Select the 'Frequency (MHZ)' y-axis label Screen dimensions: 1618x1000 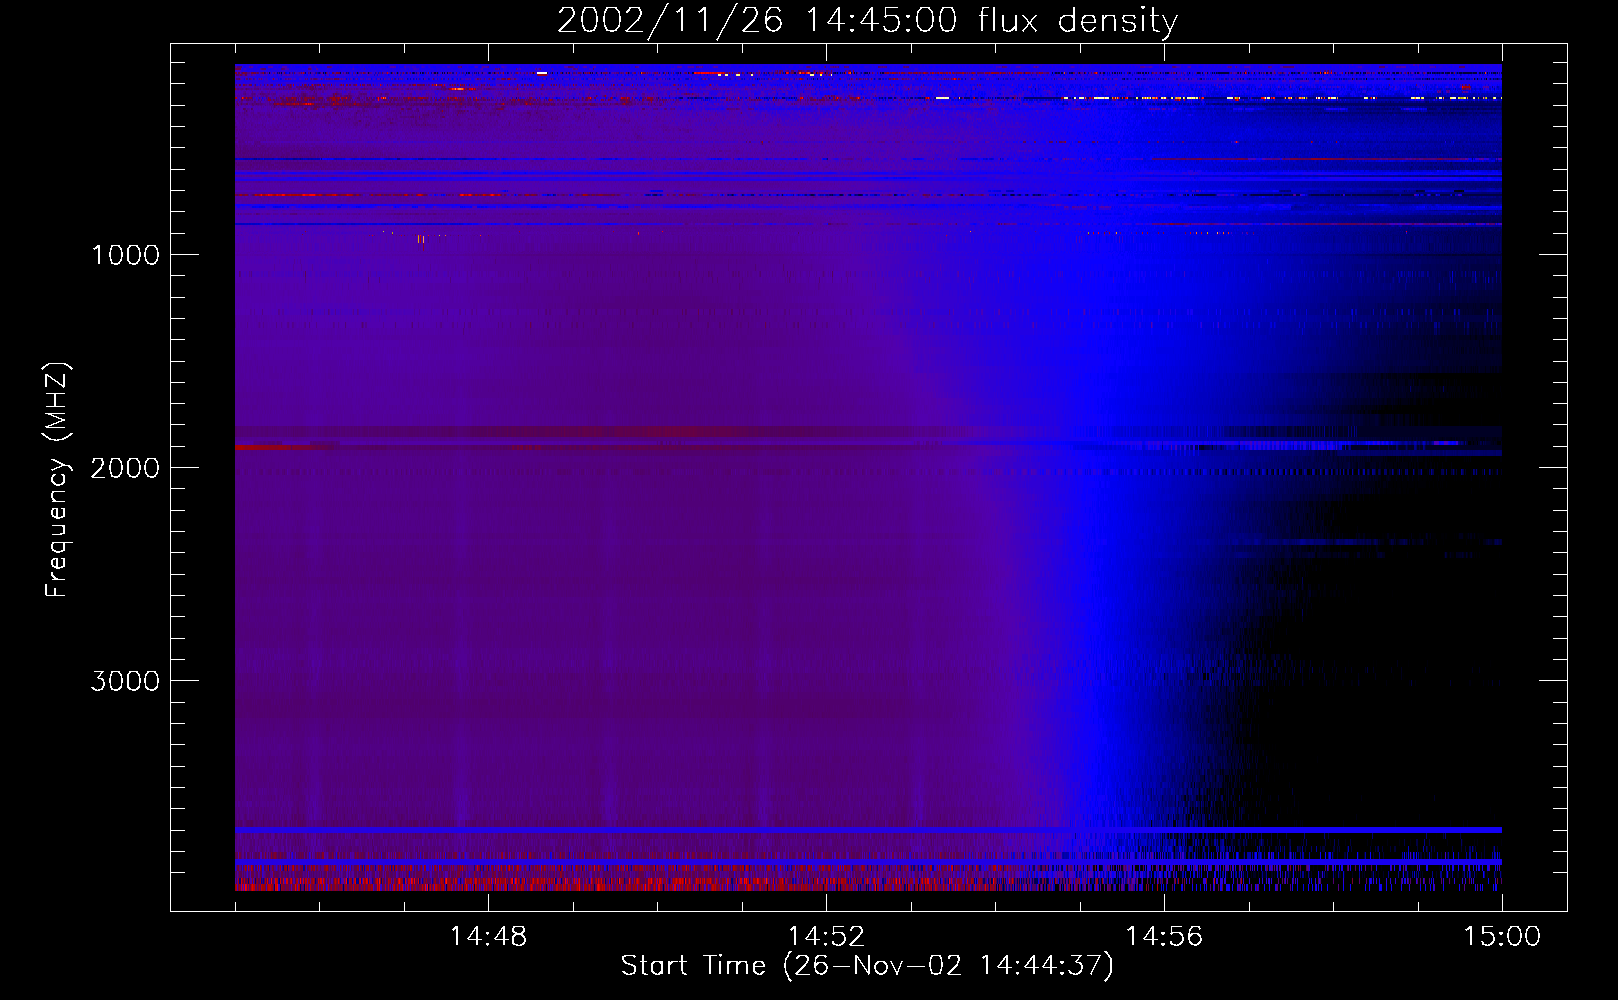(x=58, y=480)
